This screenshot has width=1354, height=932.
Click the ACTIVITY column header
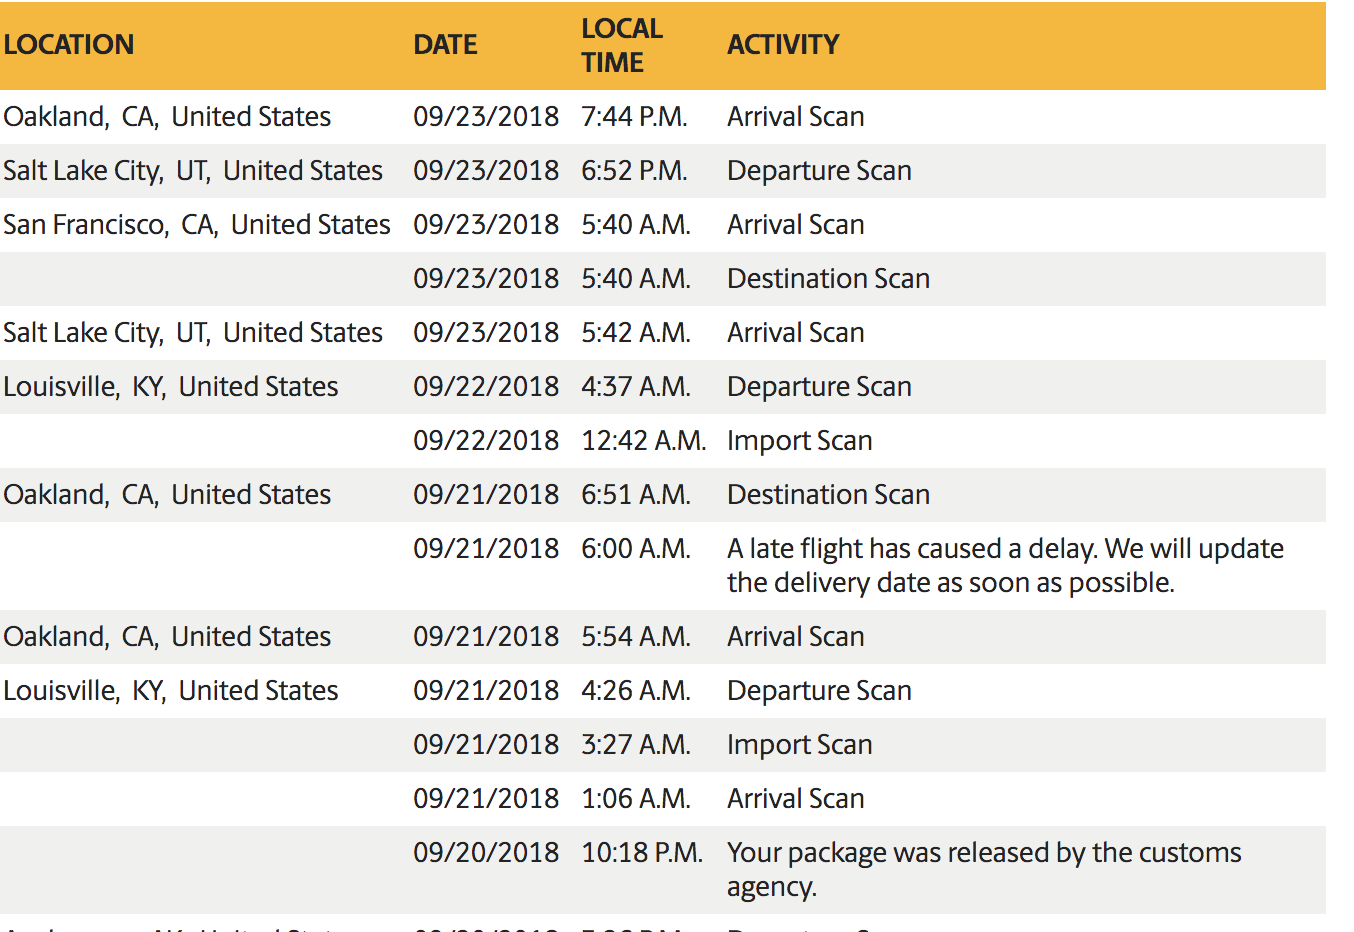click(783, 45)
